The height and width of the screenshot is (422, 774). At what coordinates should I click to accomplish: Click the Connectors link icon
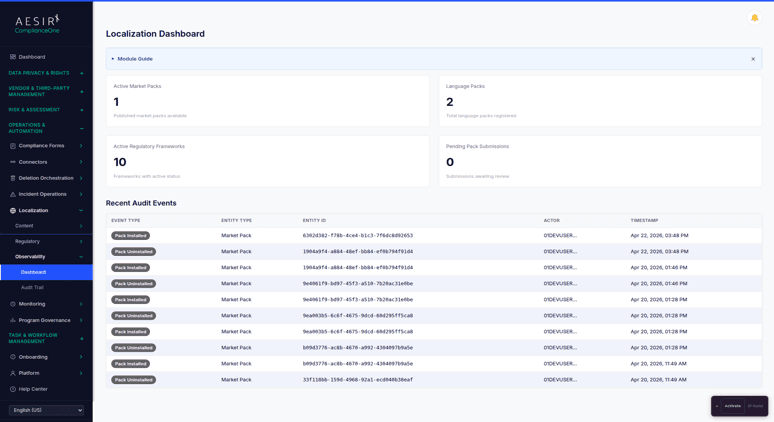point(13,162)
